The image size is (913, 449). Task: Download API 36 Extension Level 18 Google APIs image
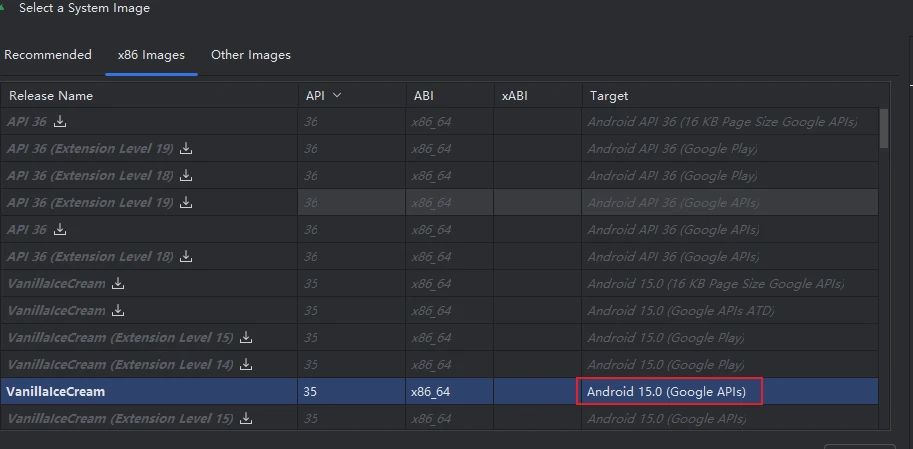click(186, 257)
